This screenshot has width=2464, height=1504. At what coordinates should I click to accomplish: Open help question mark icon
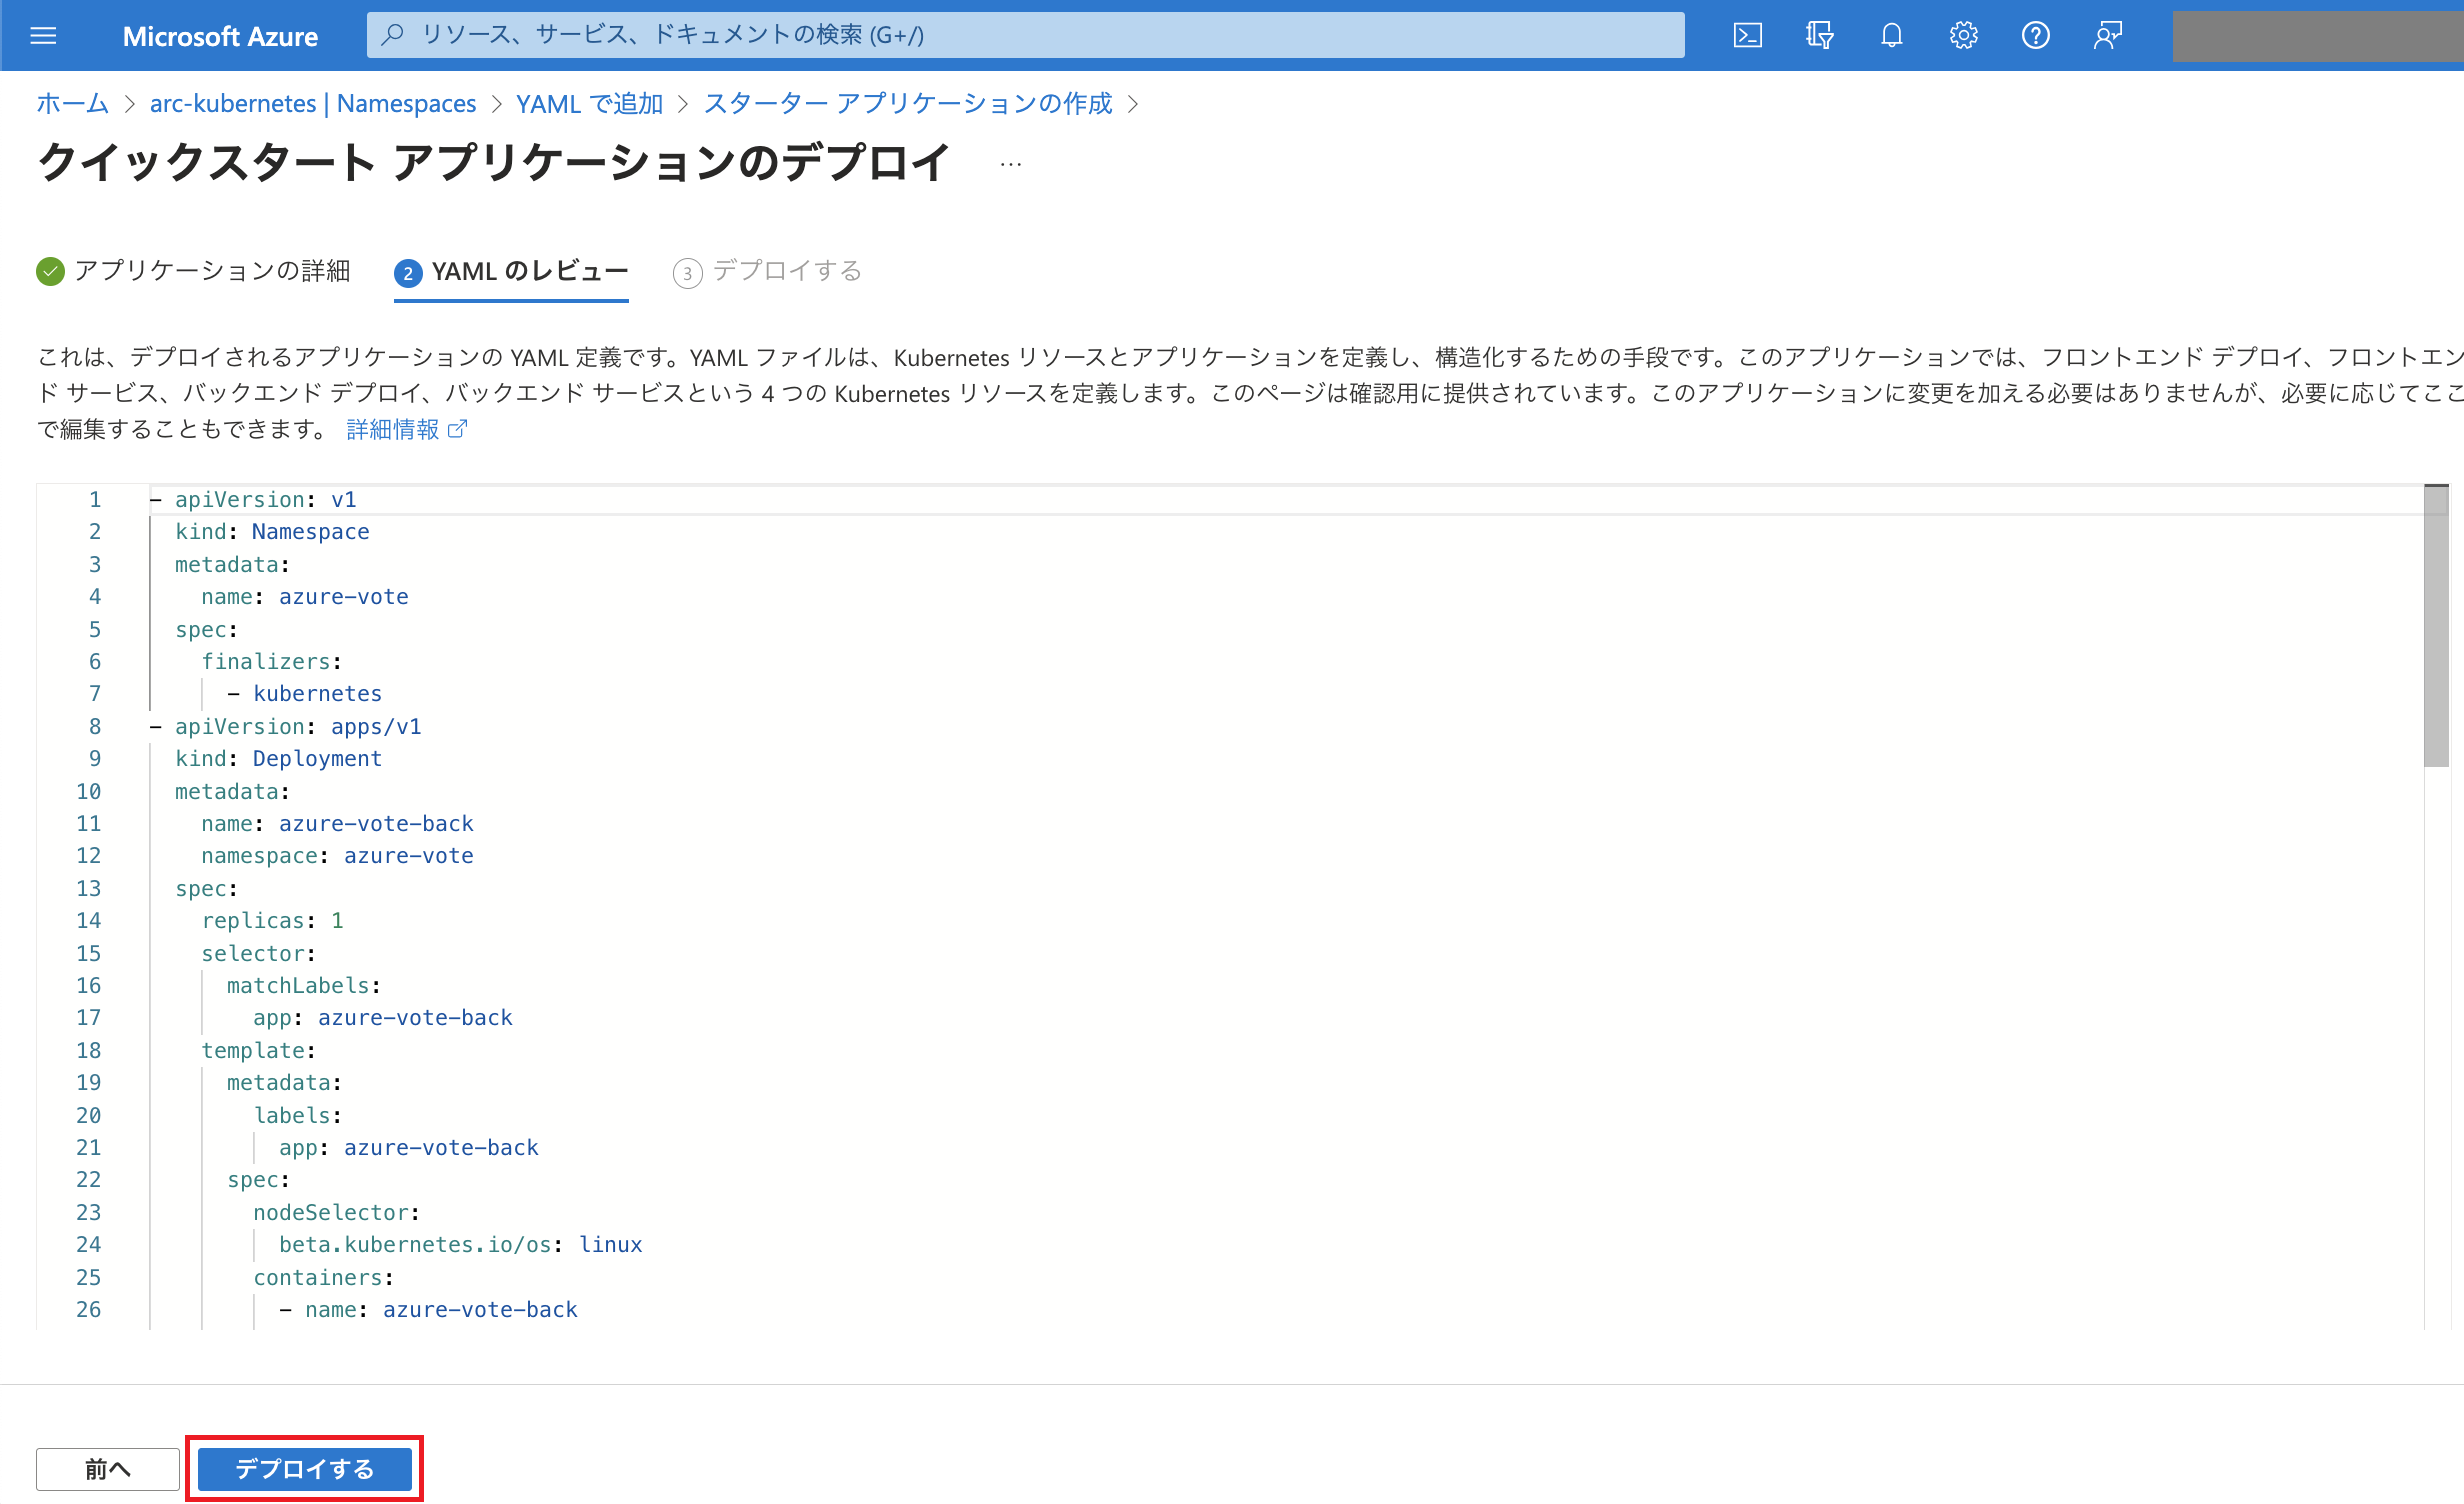point(2035,36)
